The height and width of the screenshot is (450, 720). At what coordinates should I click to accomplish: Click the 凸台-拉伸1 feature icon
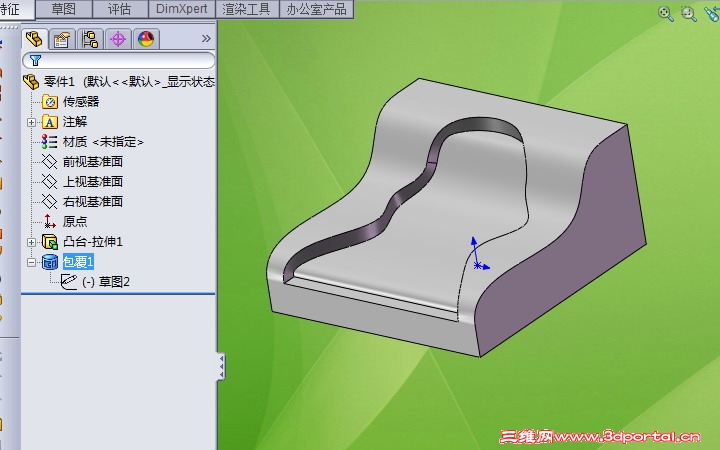[x=50, y=242]
